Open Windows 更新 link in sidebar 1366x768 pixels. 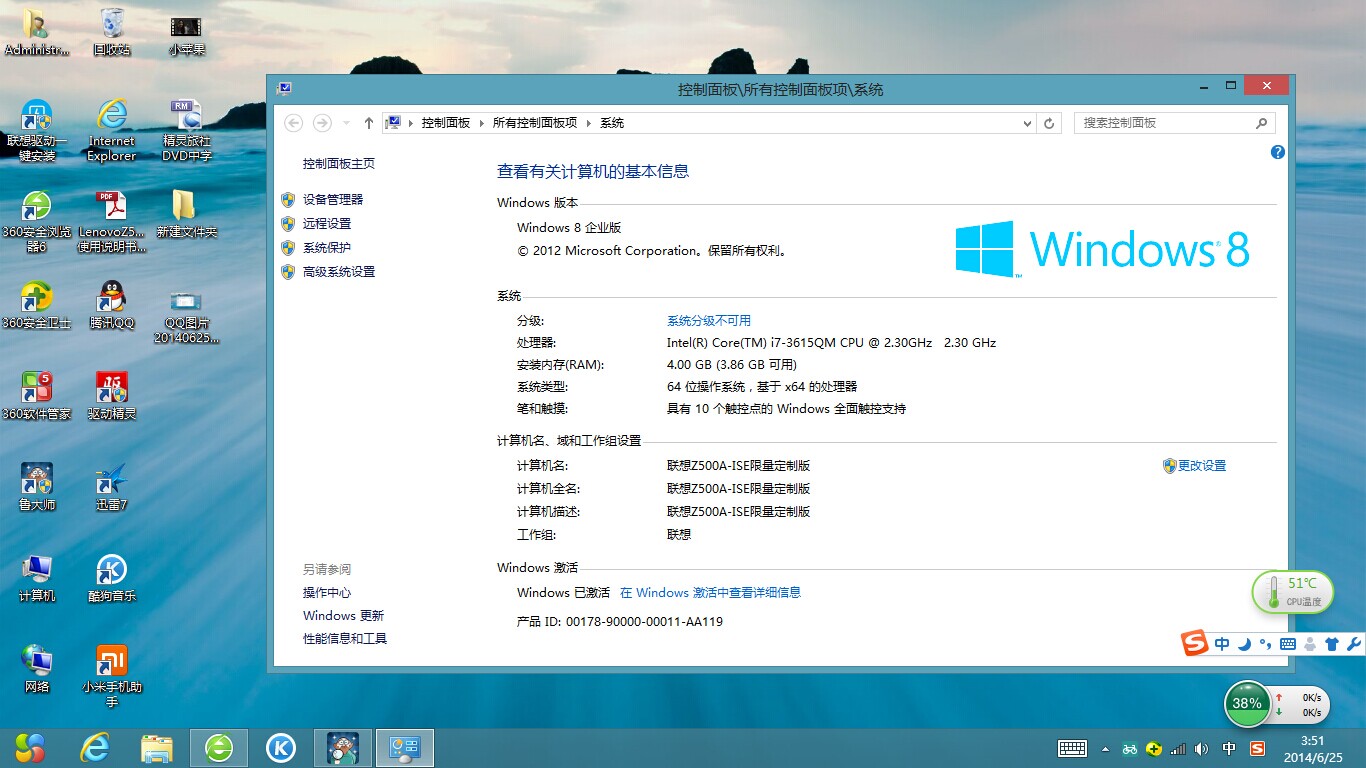coord(343,615)
